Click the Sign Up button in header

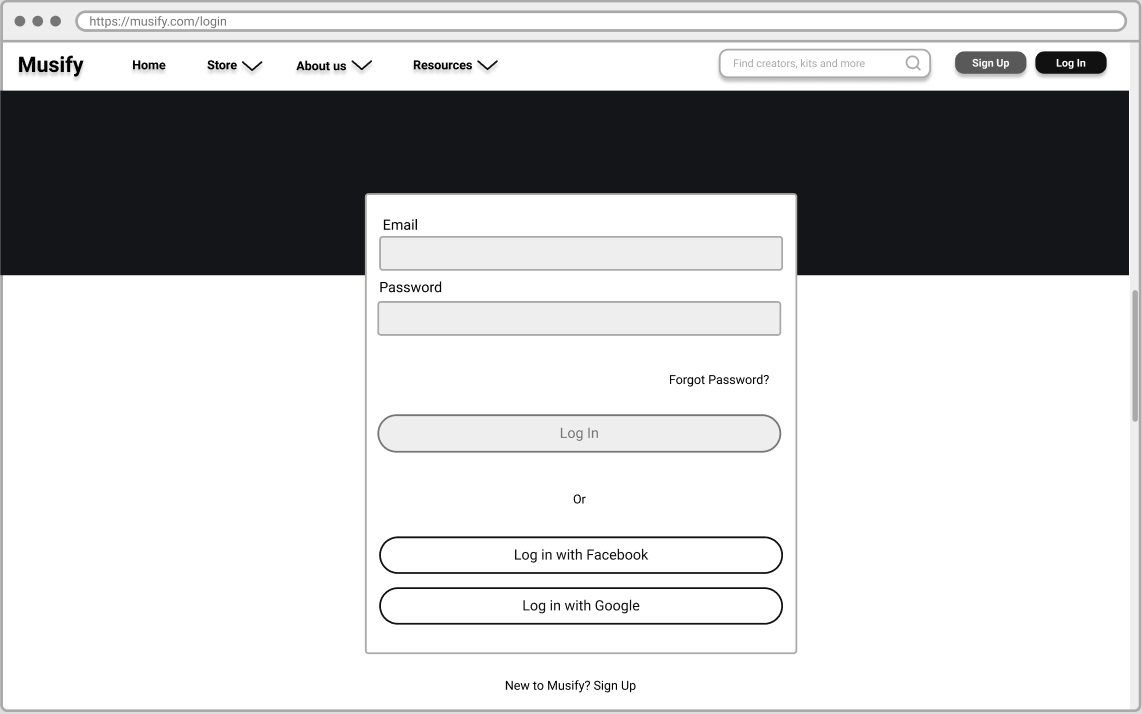point(991,63)
